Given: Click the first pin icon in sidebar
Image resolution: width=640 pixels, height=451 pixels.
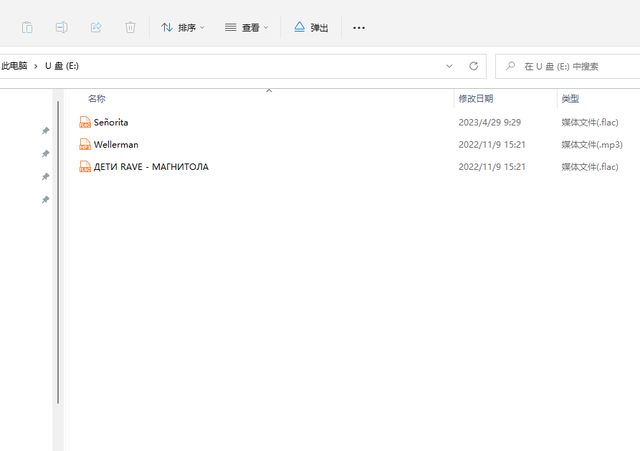Looking at the screenshot, I should [46, 131].
